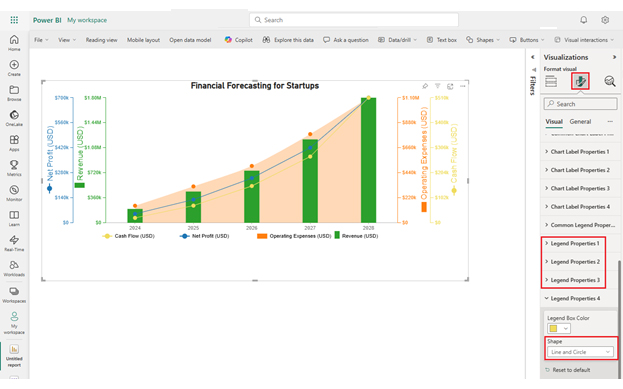Open Learn in left sidebar
The height and width of the screenshot is (389, 623).
(14, 218)
